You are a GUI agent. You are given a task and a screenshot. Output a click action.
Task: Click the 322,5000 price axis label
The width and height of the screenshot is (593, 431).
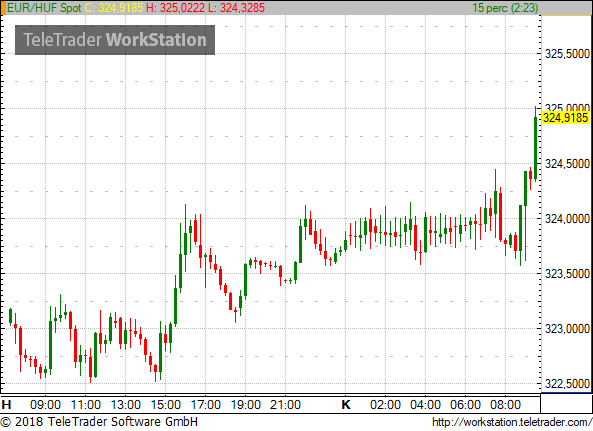tap(567, 384)
